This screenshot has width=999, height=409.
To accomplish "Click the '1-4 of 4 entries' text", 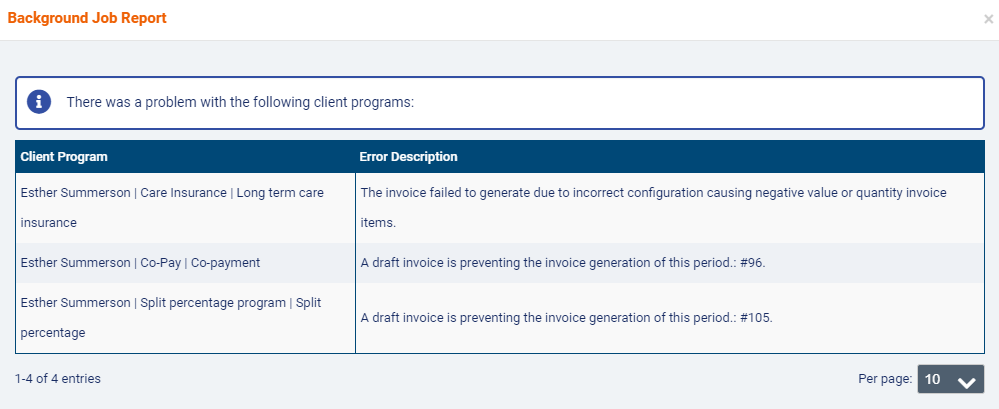I will click(x=58, y=379).
